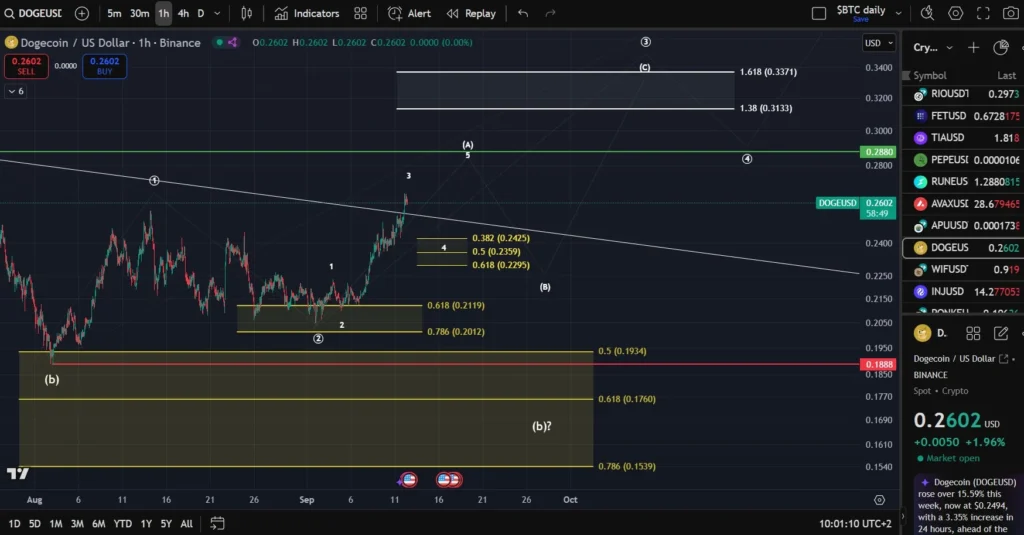Set the chart range to 1M
This screenshot has height=535, width=1024.
pos(56,524)
